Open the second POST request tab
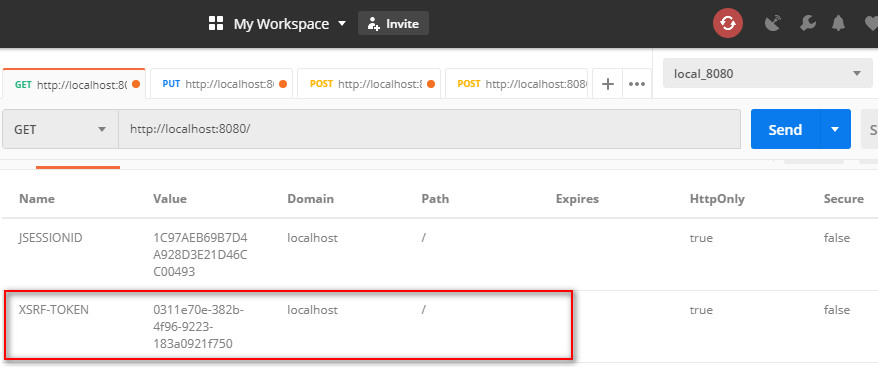The height and width of the screenshot is (367, 878). point(516,84)
